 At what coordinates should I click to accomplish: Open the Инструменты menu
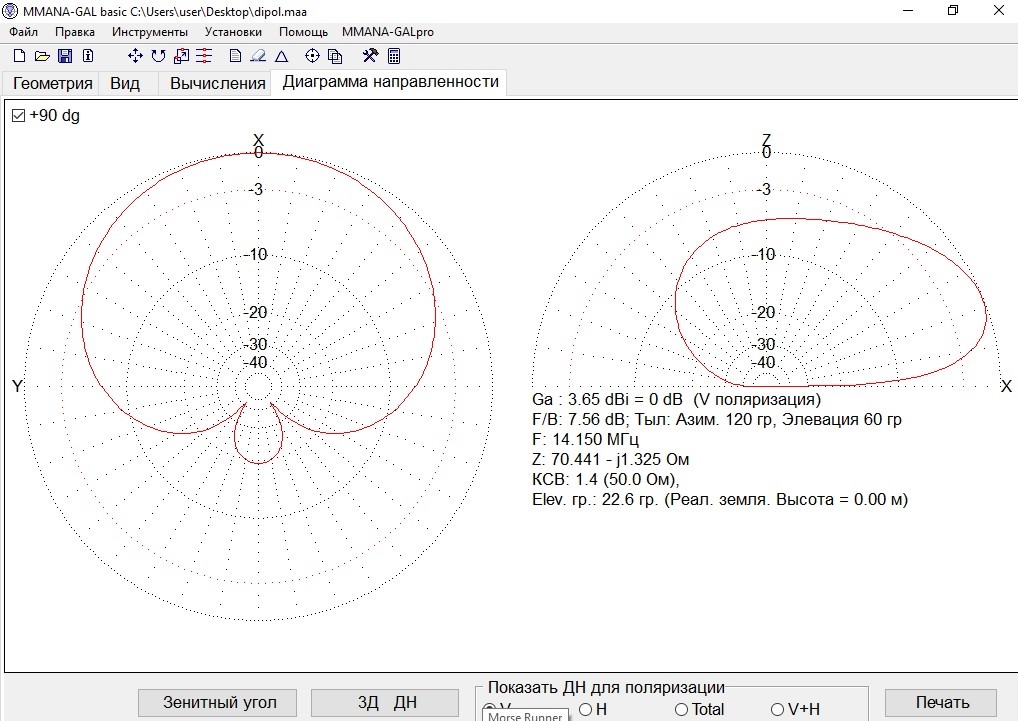[150, 32]
